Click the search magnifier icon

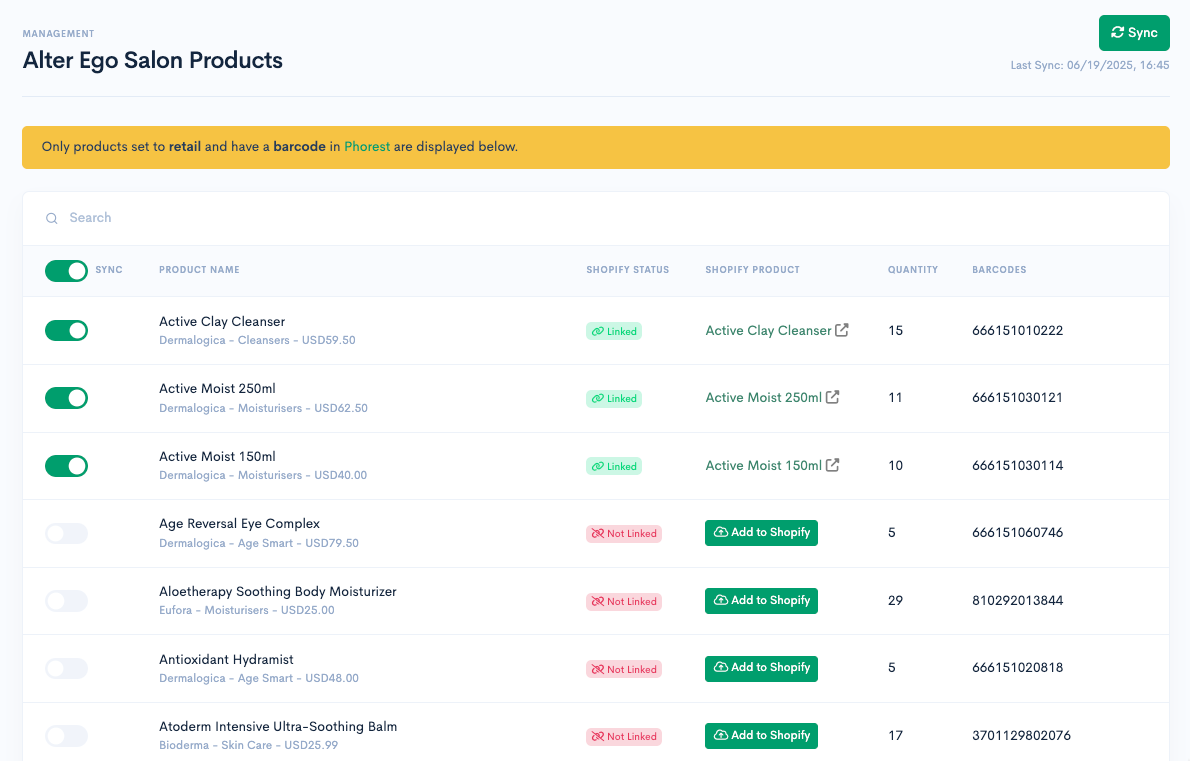[x=52, y=219]
